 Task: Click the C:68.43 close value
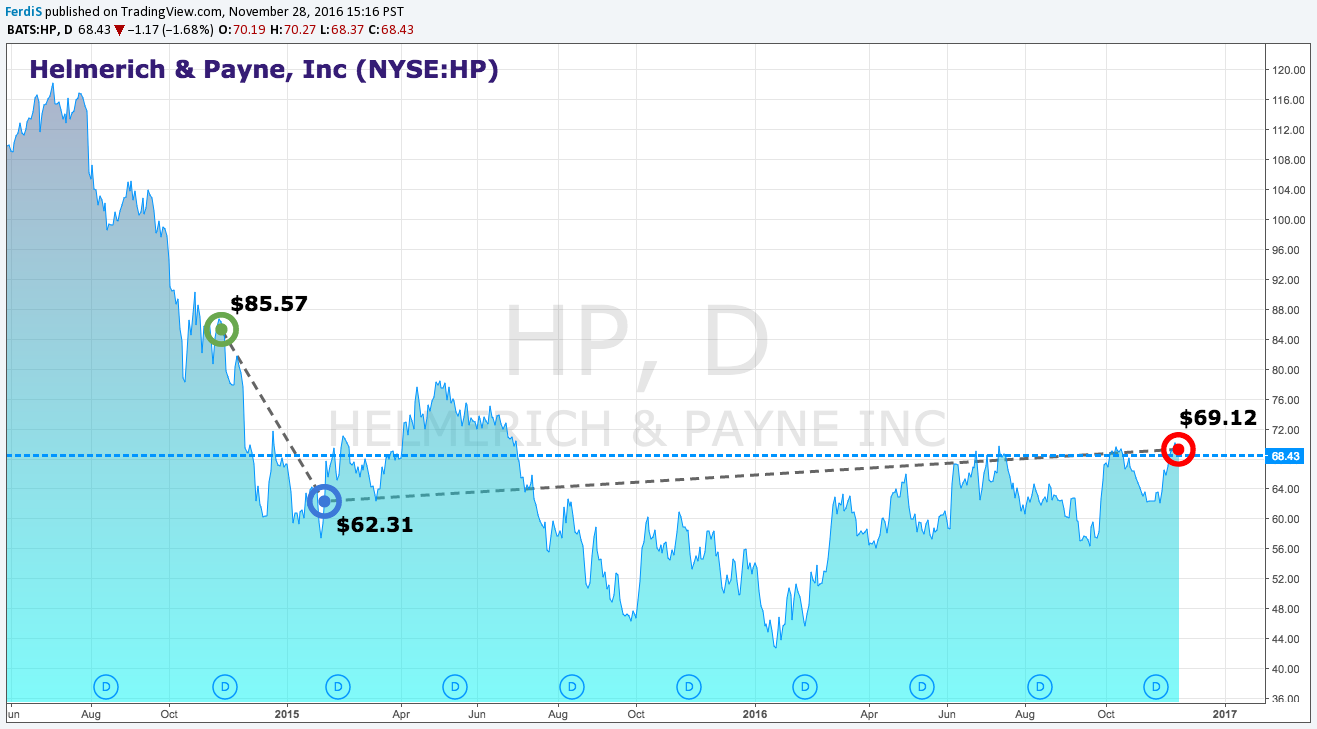click(390, 28)
